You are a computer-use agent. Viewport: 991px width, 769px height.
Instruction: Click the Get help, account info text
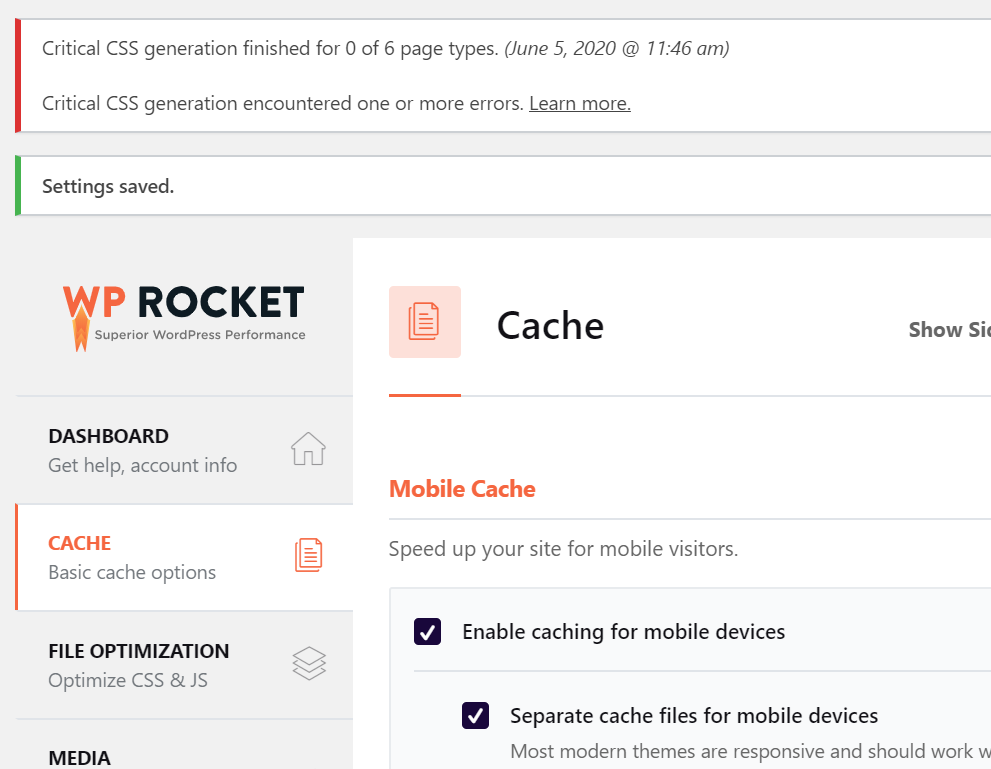tap(142, 465)
